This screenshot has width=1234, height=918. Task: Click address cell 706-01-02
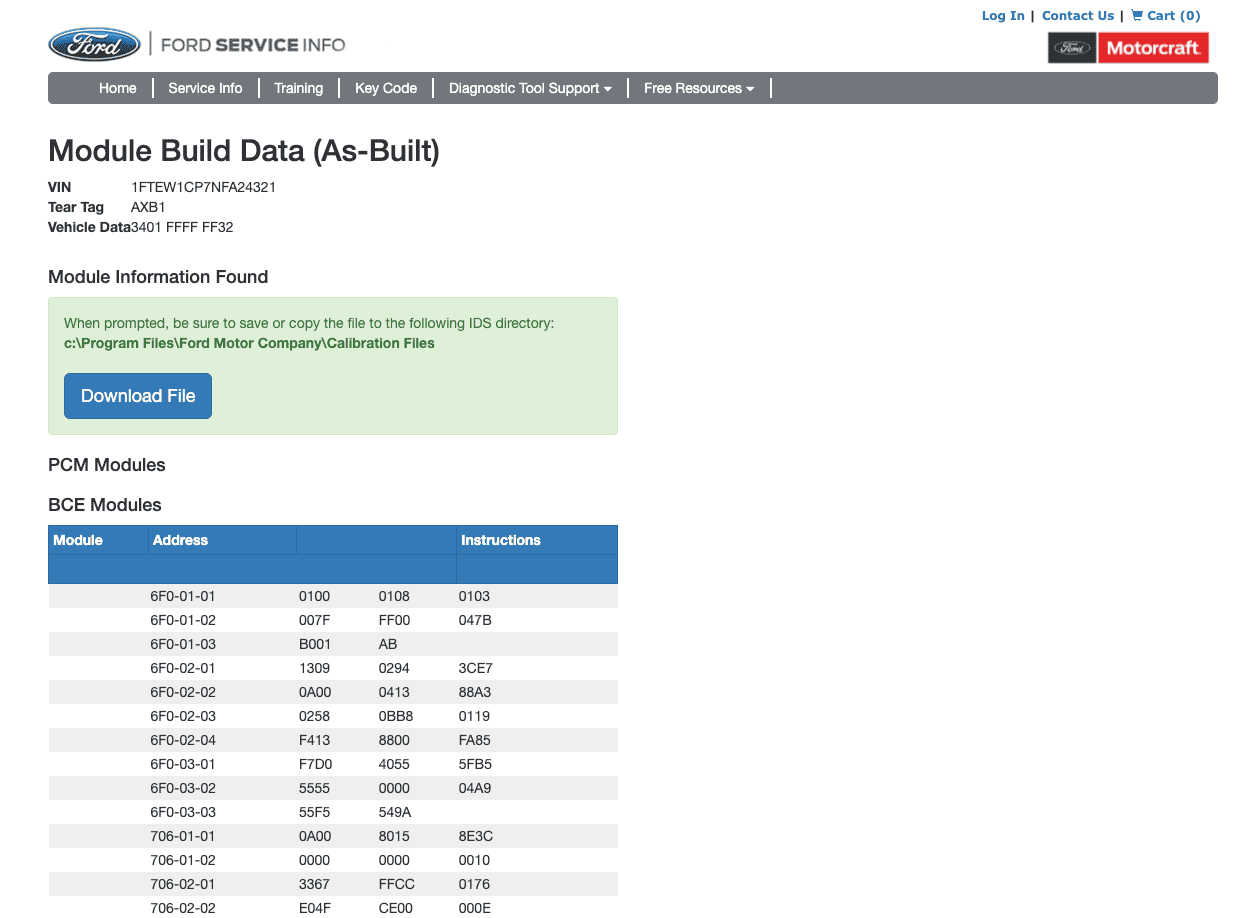[183, 860]
